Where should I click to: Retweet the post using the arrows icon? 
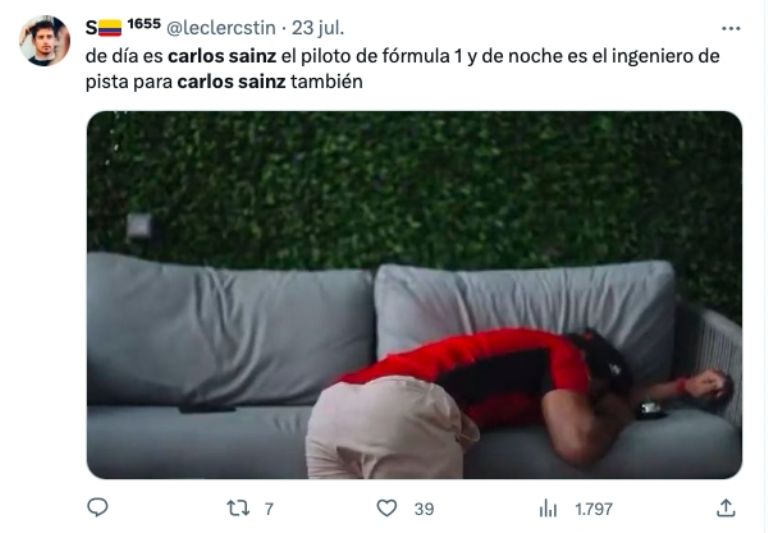(238, 508)
